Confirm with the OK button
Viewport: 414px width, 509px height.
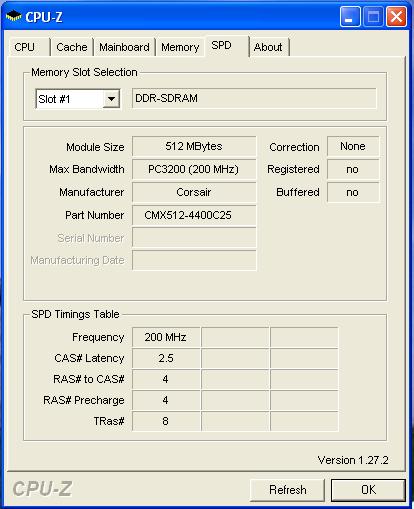[x=368, y=490]
